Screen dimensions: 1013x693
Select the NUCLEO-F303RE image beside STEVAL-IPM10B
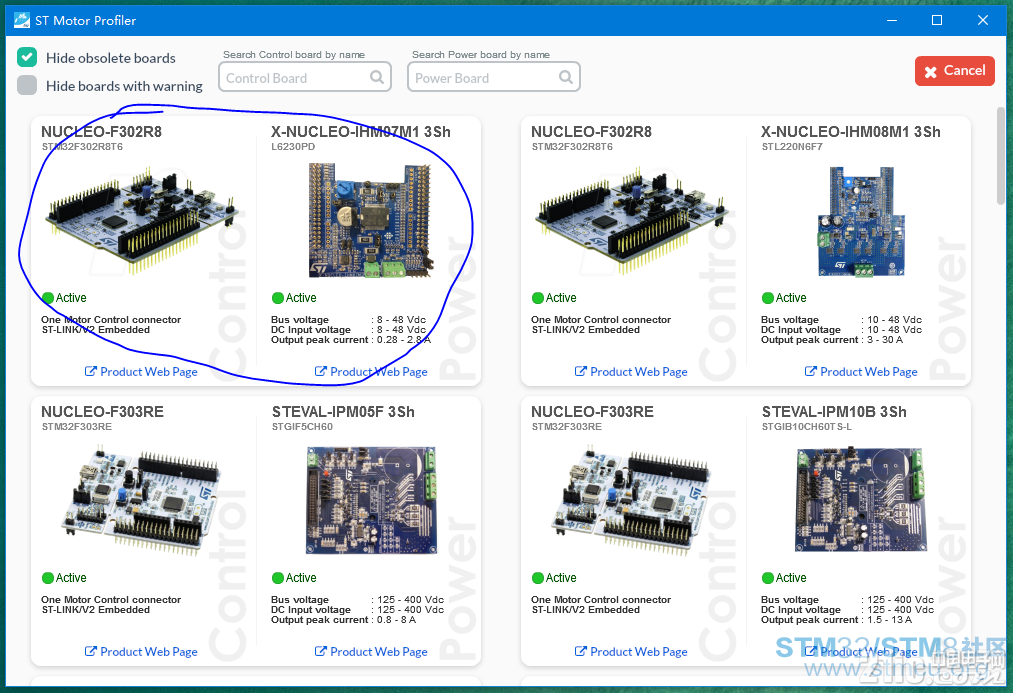(631, 499)
